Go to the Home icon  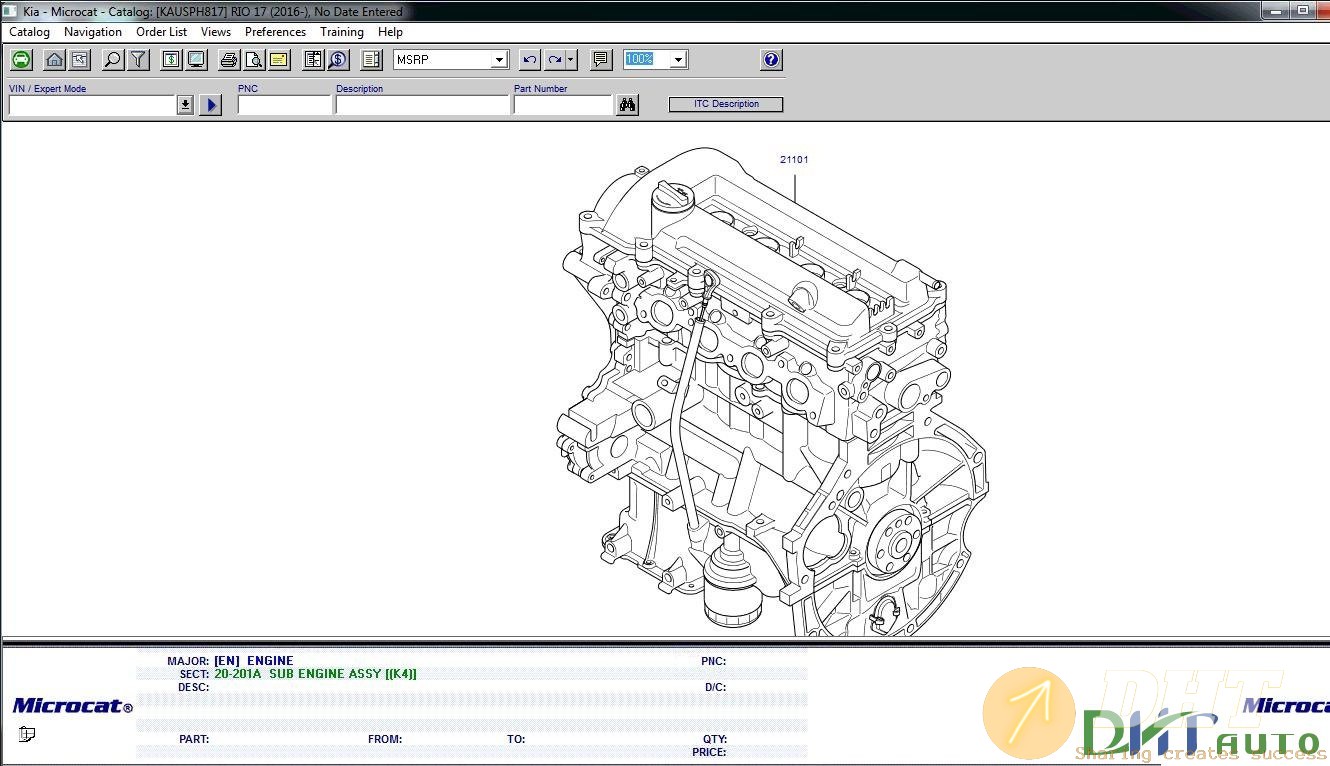(x=55, y=60)
